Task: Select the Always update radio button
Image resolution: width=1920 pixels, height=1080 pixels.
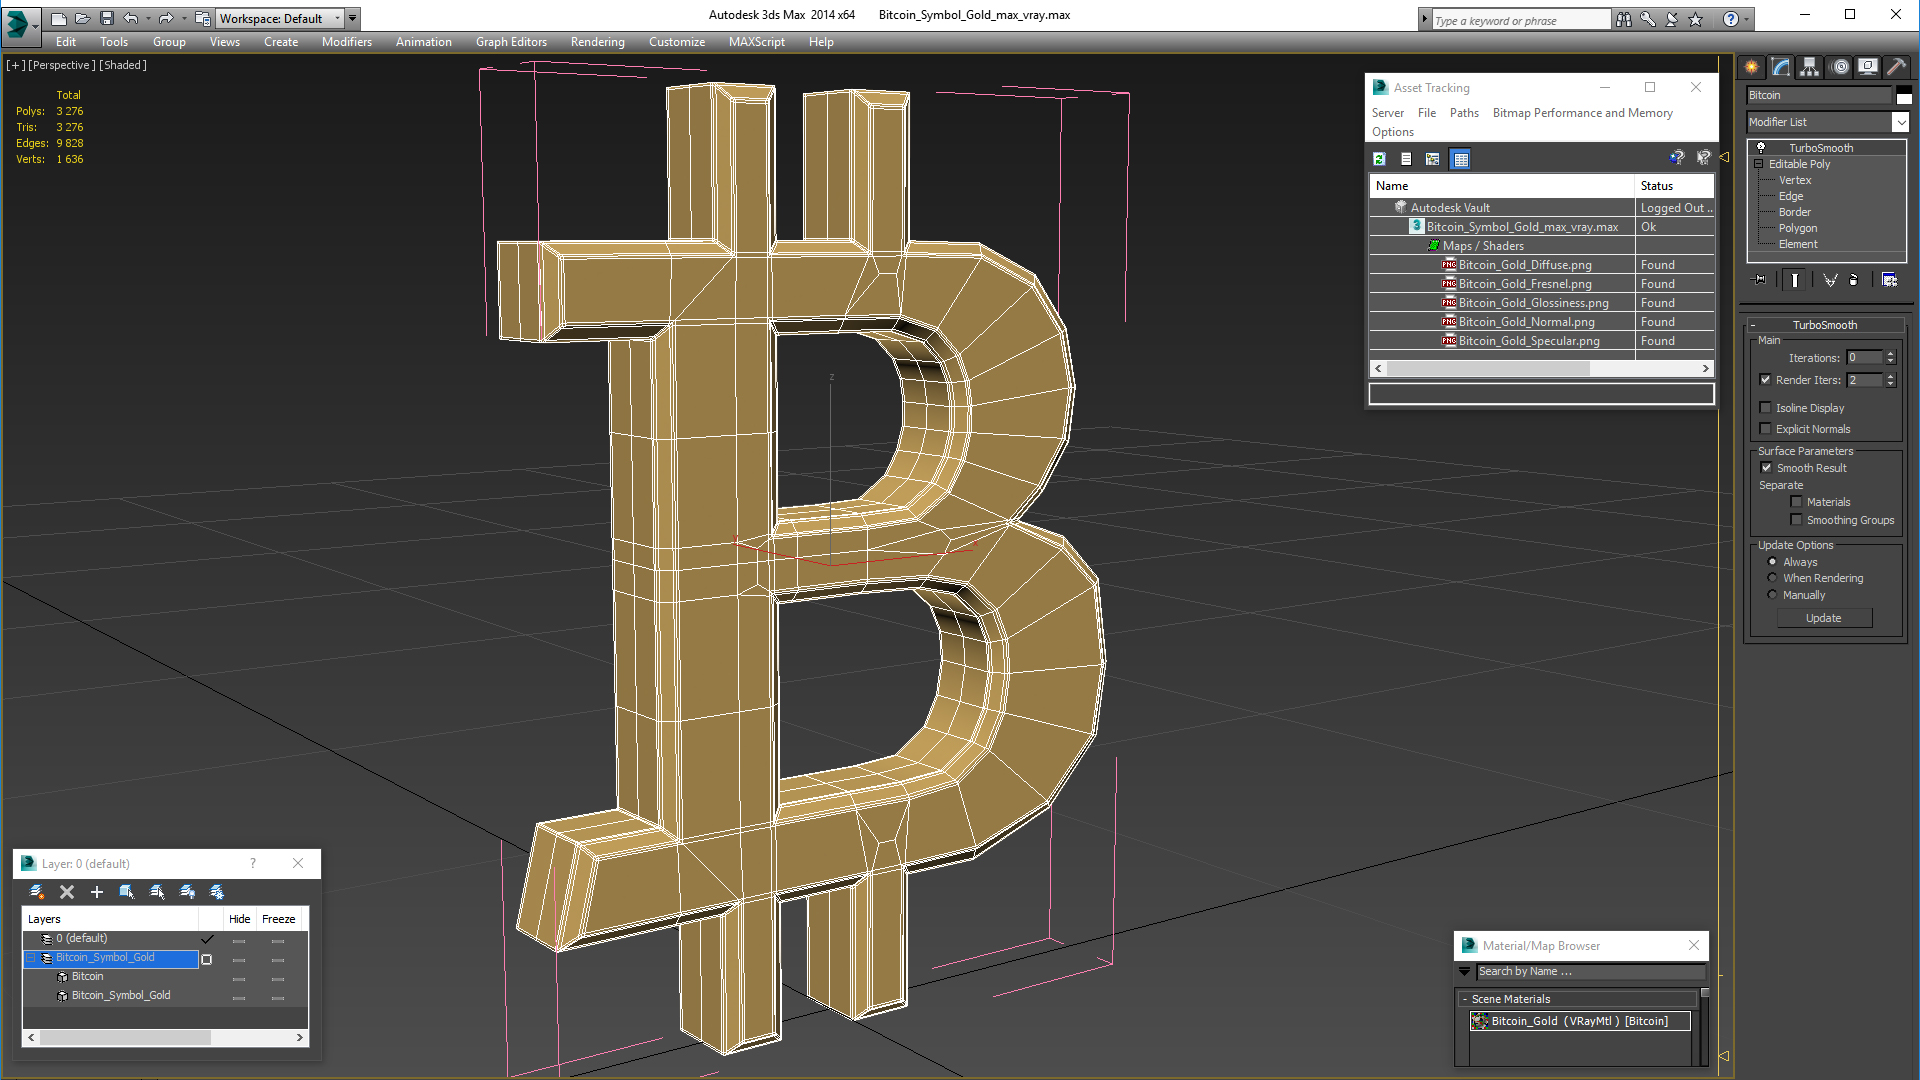Action: pyautogui.click(x=1772, y=562)
